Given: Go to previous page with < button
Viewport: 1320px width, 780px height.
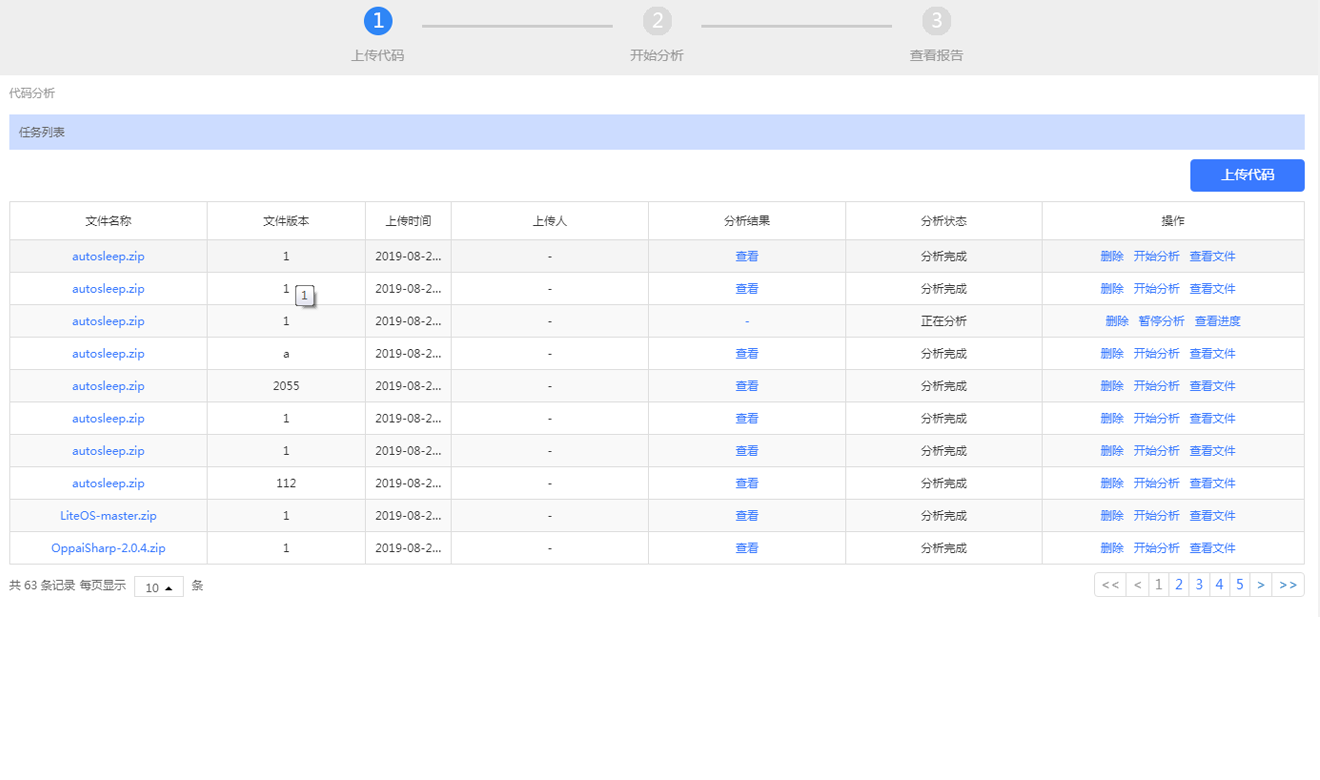Looking at the screenshot, I should (x=1137, y=585).
